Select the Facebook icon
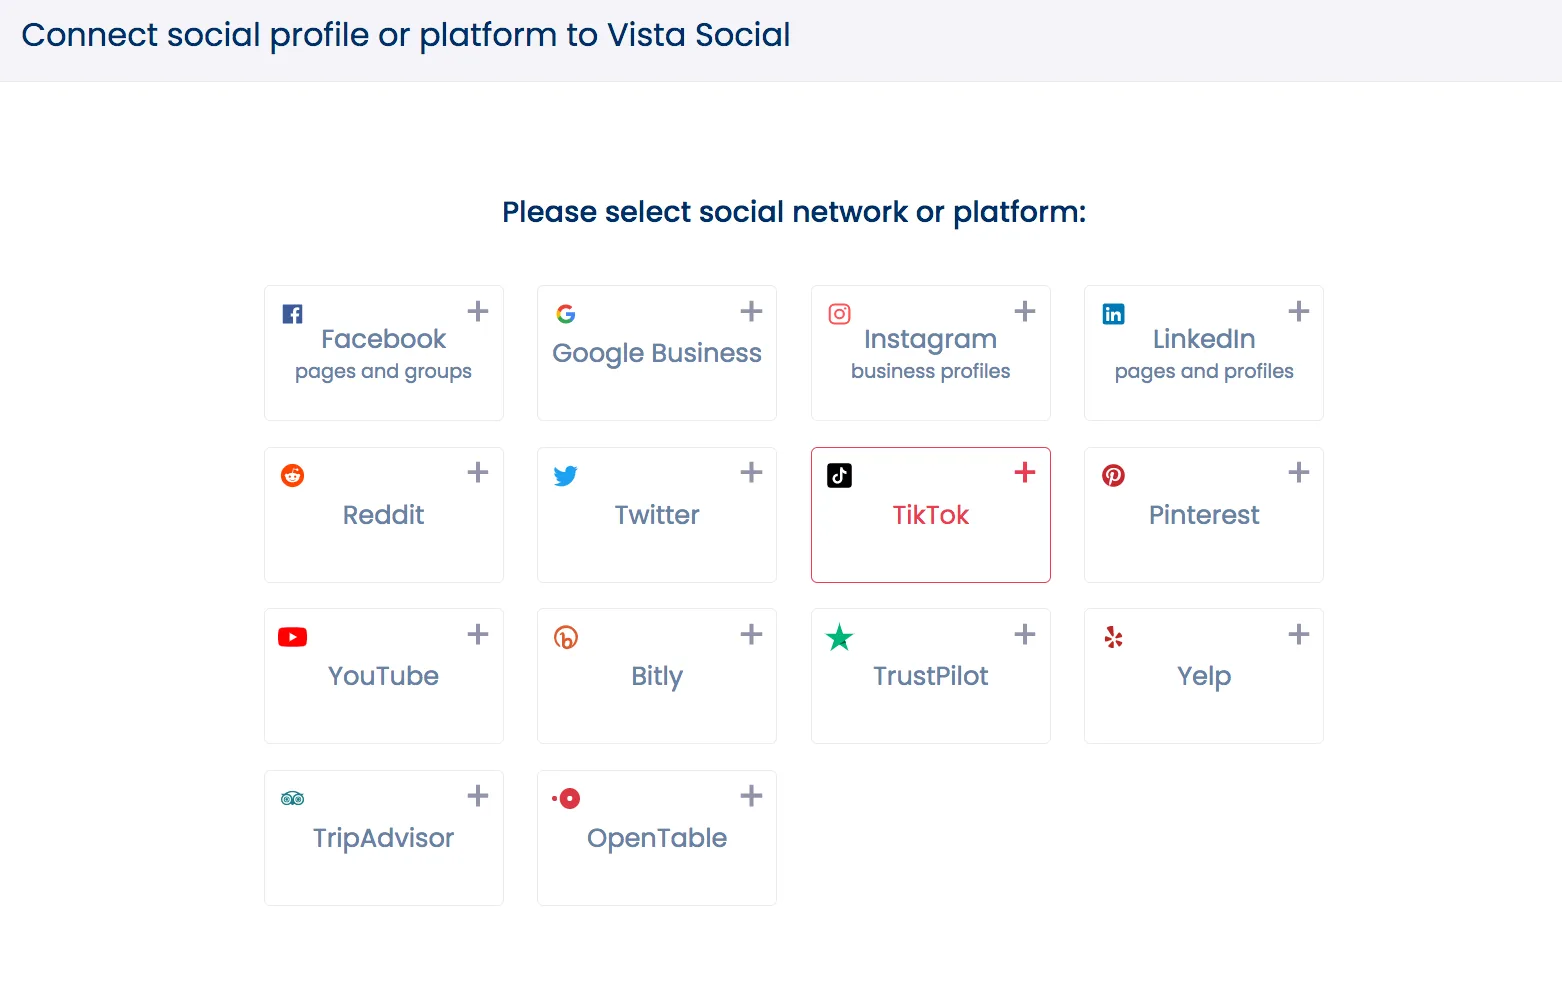The image size is (1562, 992). pos(292,313)
